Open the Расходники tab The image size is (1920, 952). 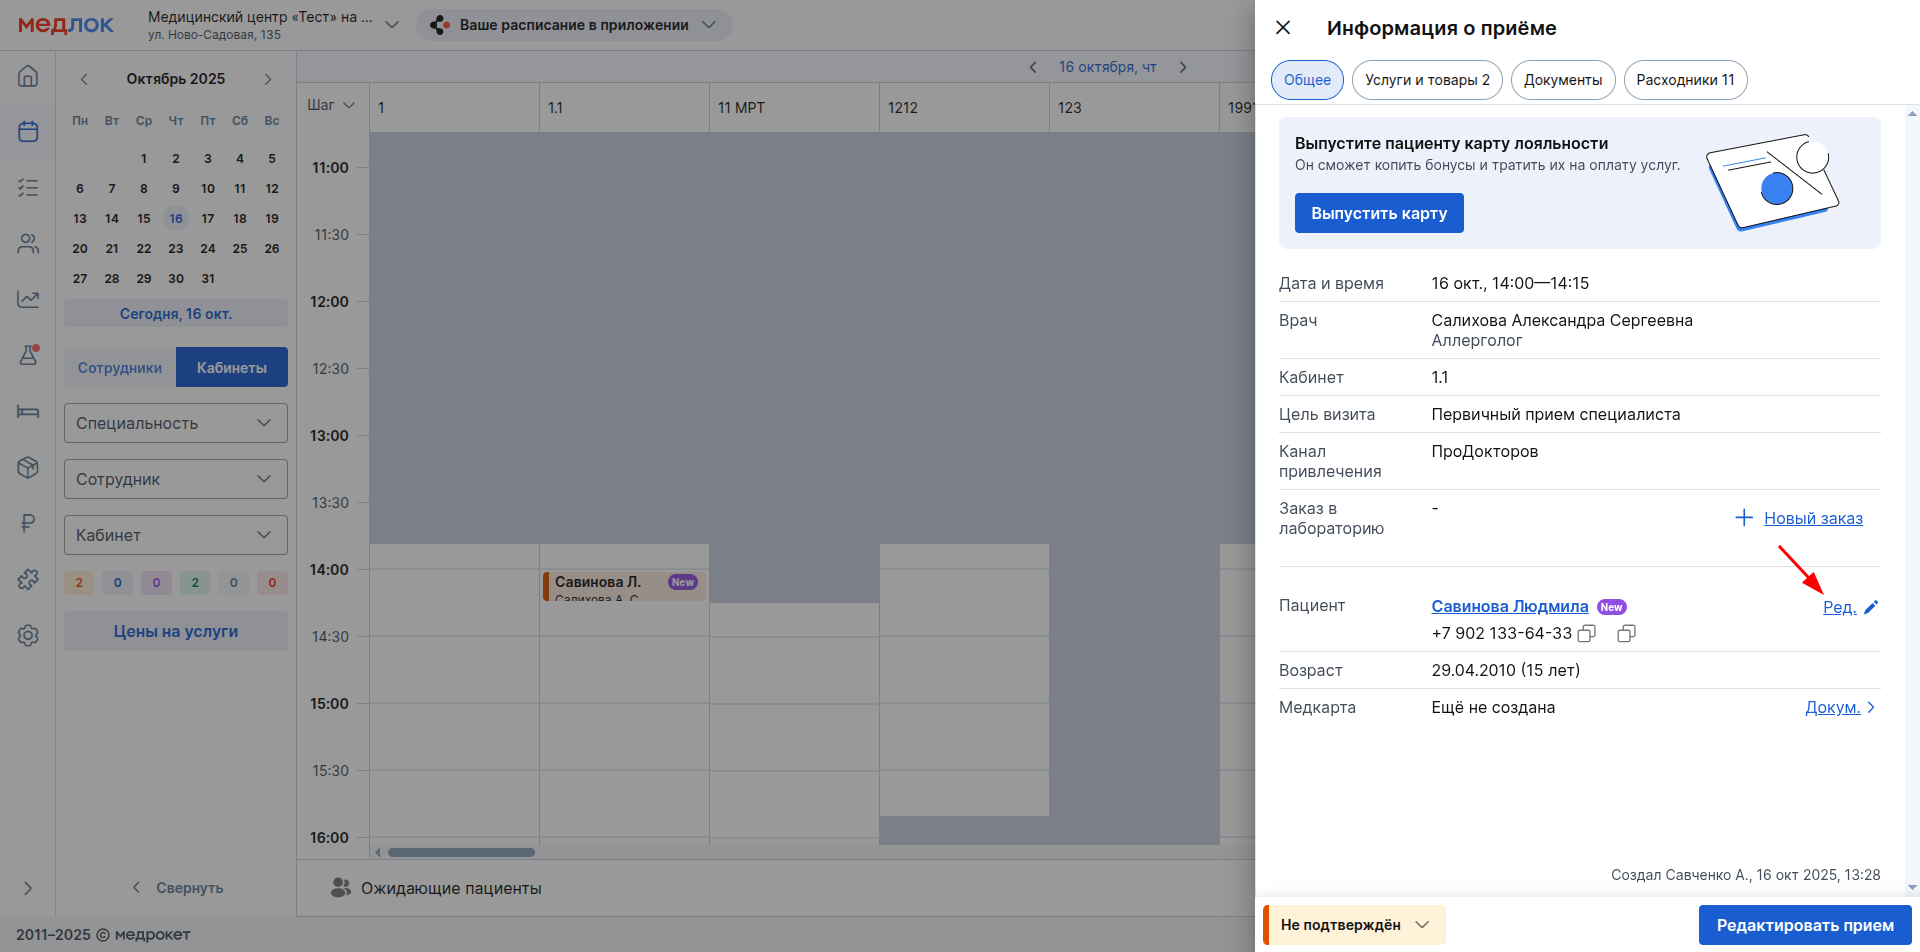pyautogui.click(x=1685, y=80)
